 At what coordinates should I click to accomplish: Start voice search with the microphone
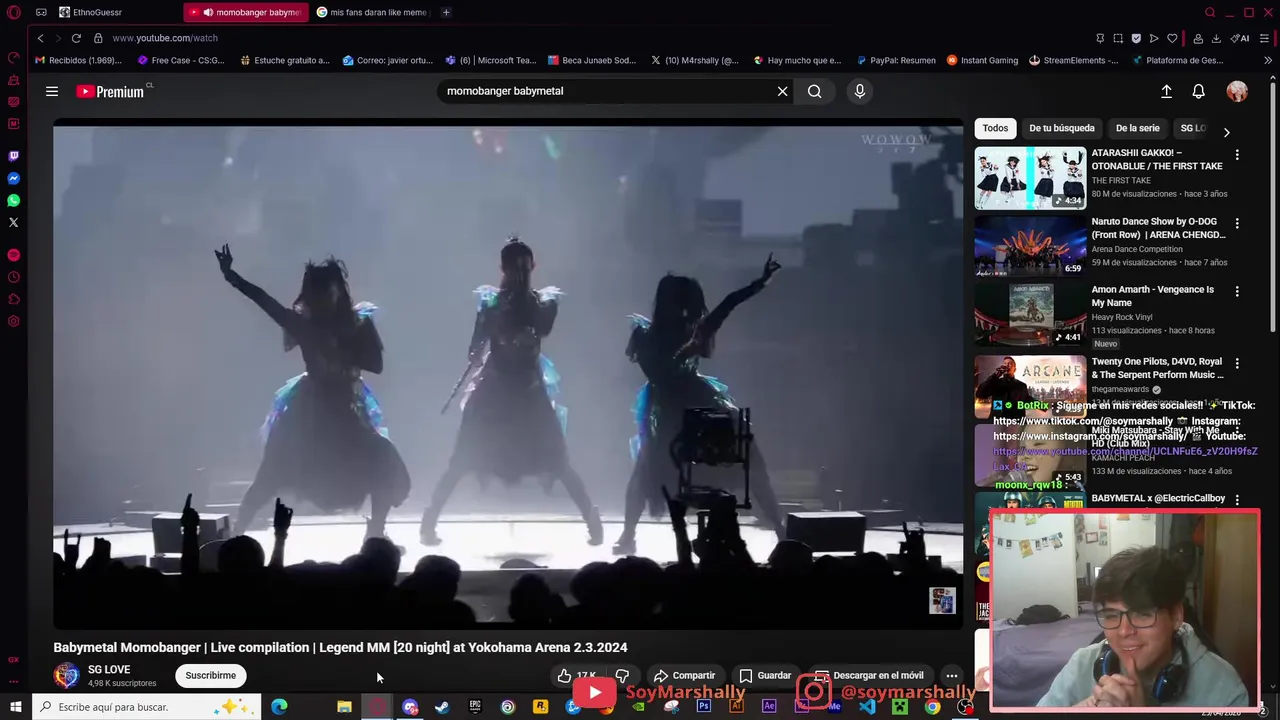tap(859, 91)
